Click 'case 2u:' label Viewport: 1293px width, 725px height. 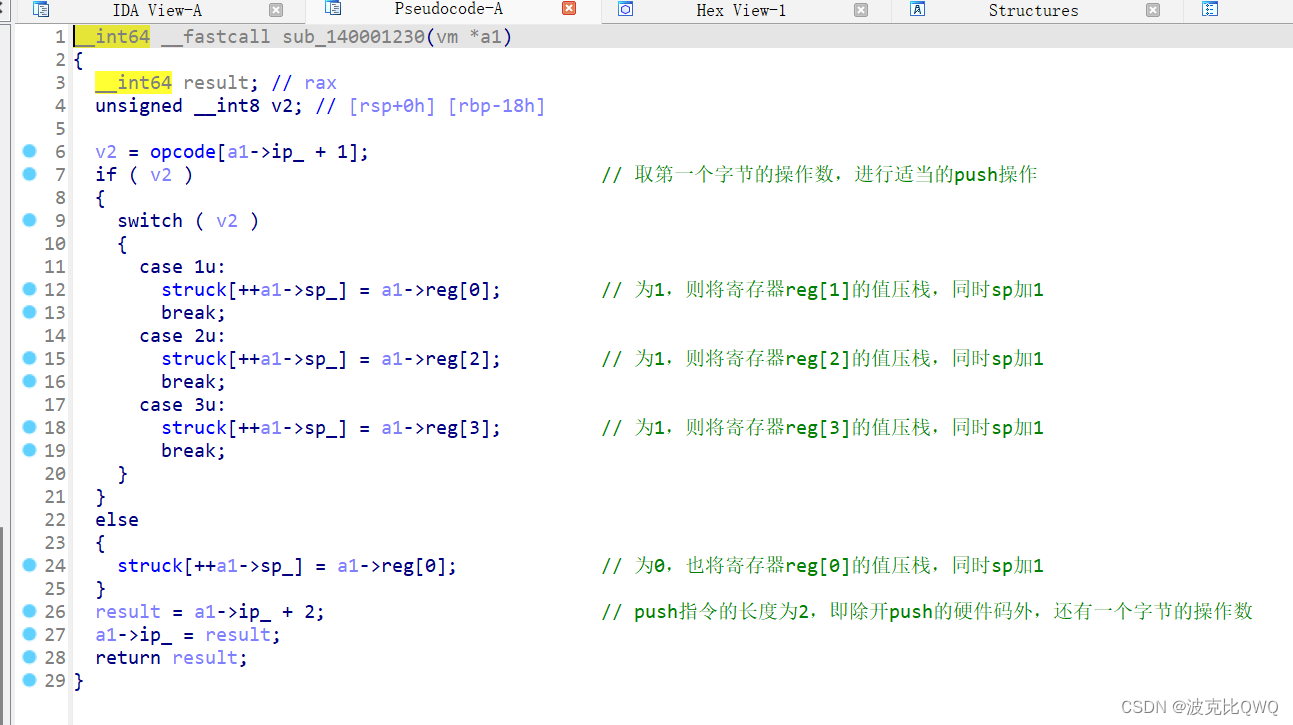[183, 336]
